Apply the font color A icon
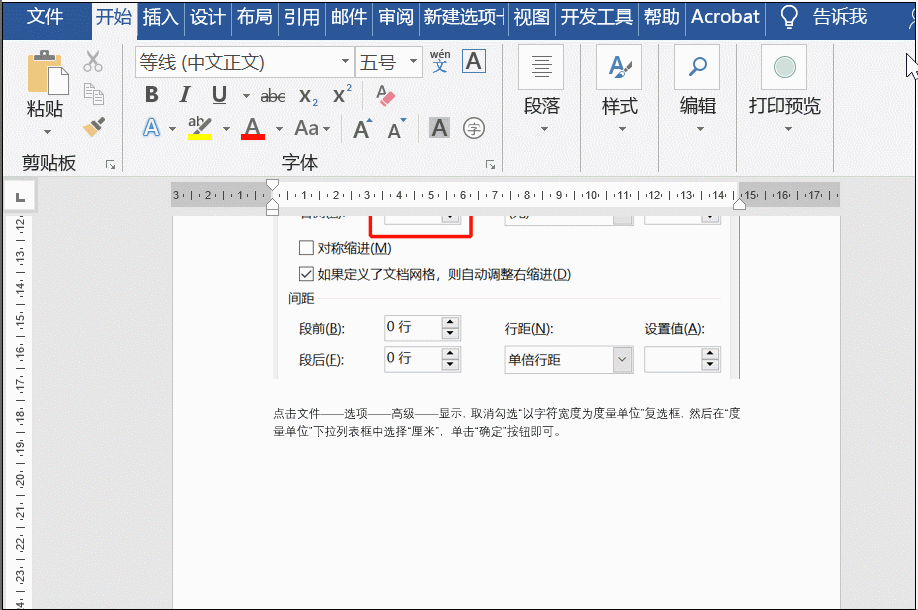This screenshot has height=610, width=918. (x=253, y=128)
